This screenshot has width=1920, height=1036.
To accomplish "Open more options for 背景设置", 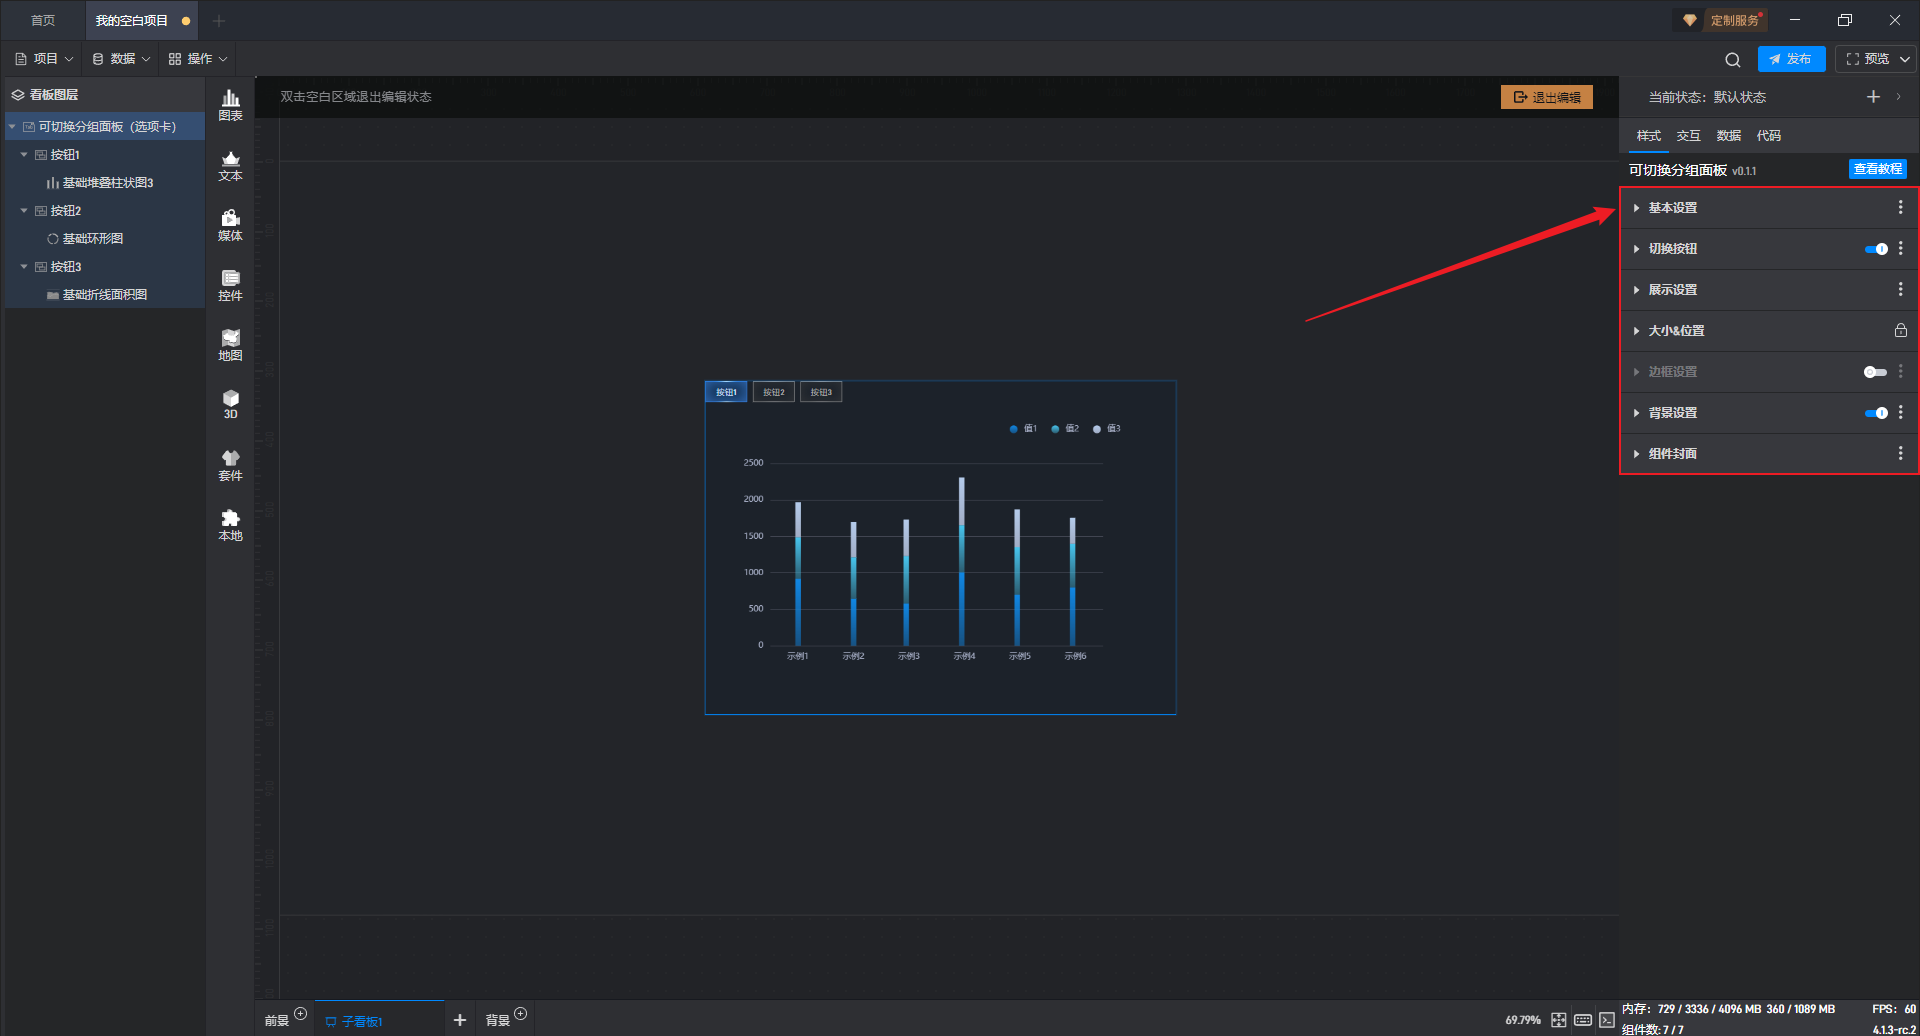I will coord(1901,413).
